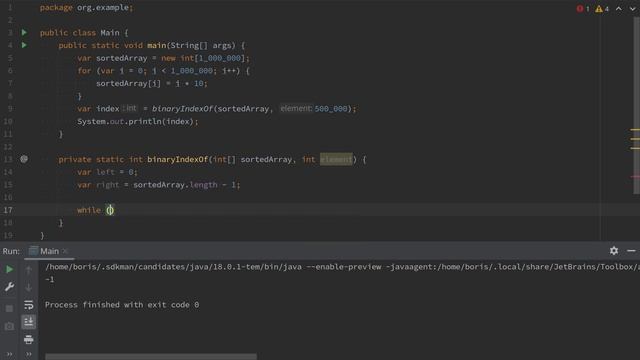Click the red error stripe marker
This screenshot has height=360, width=640.
pos(635,177)
